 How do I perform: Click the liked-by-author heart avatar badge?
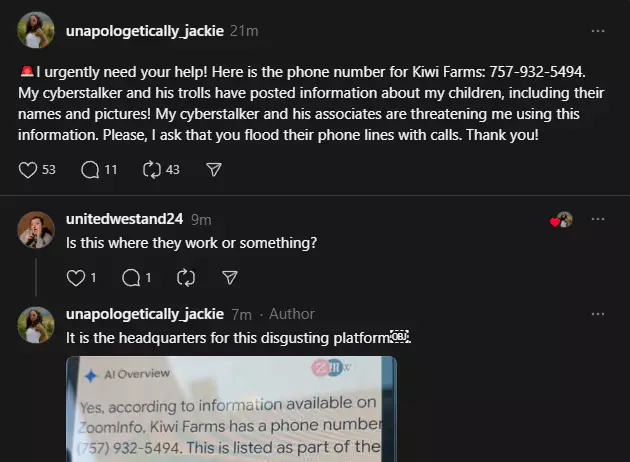(x=562, y=220)
